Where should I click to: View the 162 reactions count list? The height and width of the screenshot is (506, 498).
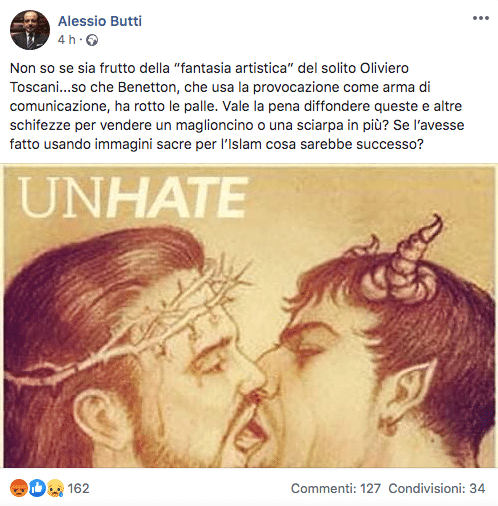(79, 488)
